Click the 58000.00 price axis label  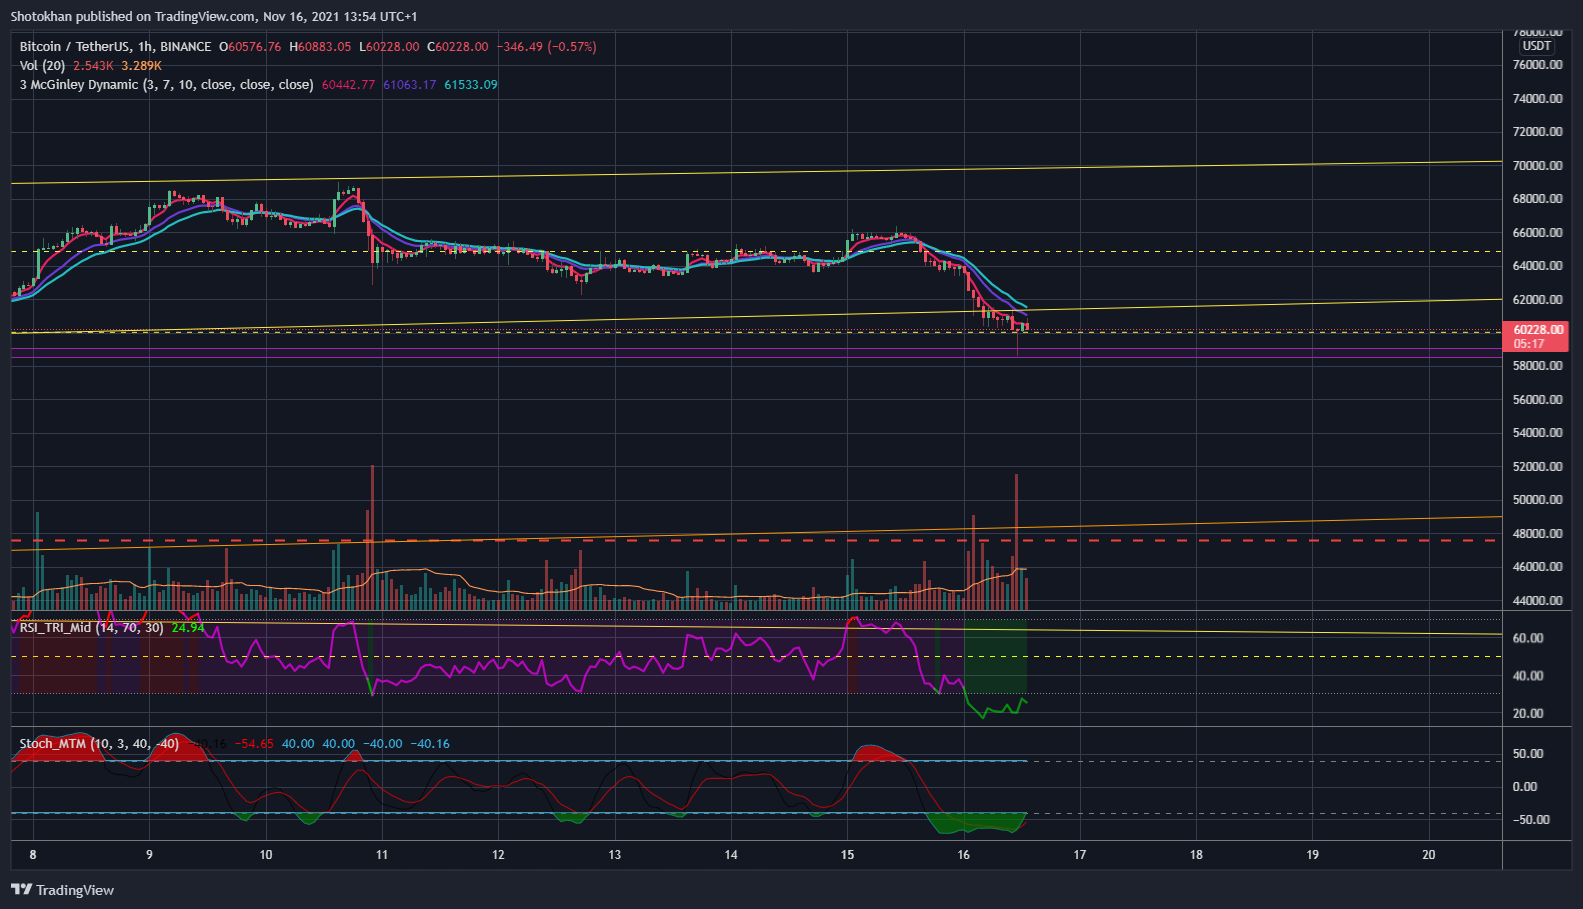1538,366
